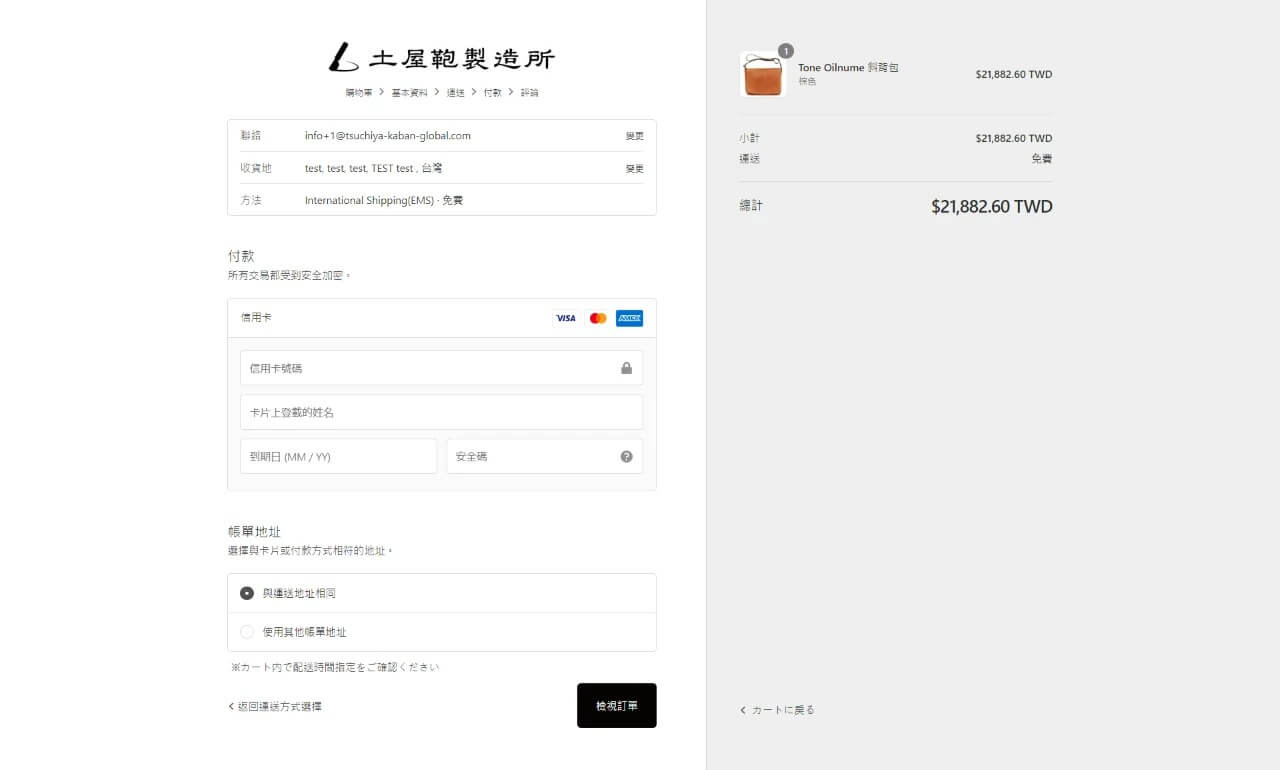Focus the 卡片上登載的姓名 name field
Image resolution: width=1280 pixels, height=770 pixels.
click(x=441, y=412)
